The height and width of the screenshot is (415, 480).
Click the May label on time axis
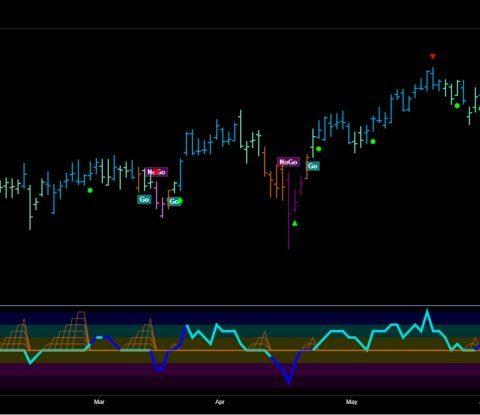351,402
